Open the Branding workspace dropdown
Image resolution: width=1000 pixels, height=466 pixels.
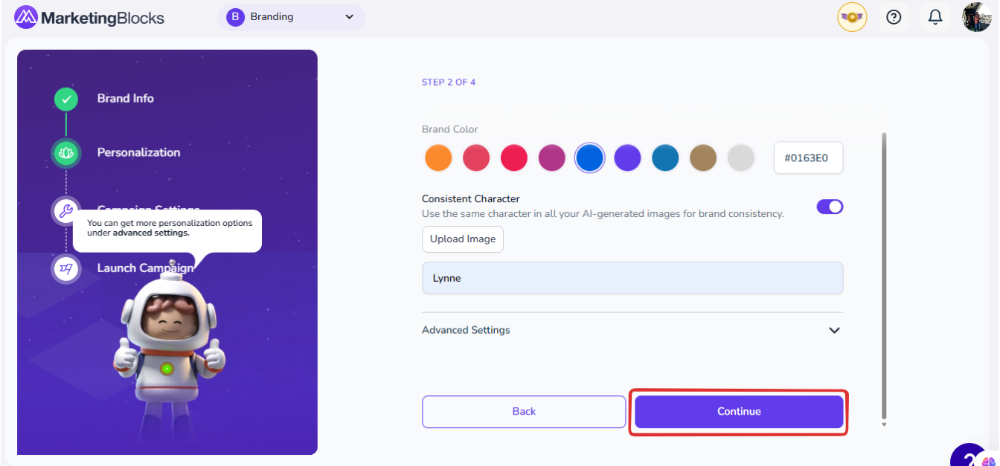[291, 17]
